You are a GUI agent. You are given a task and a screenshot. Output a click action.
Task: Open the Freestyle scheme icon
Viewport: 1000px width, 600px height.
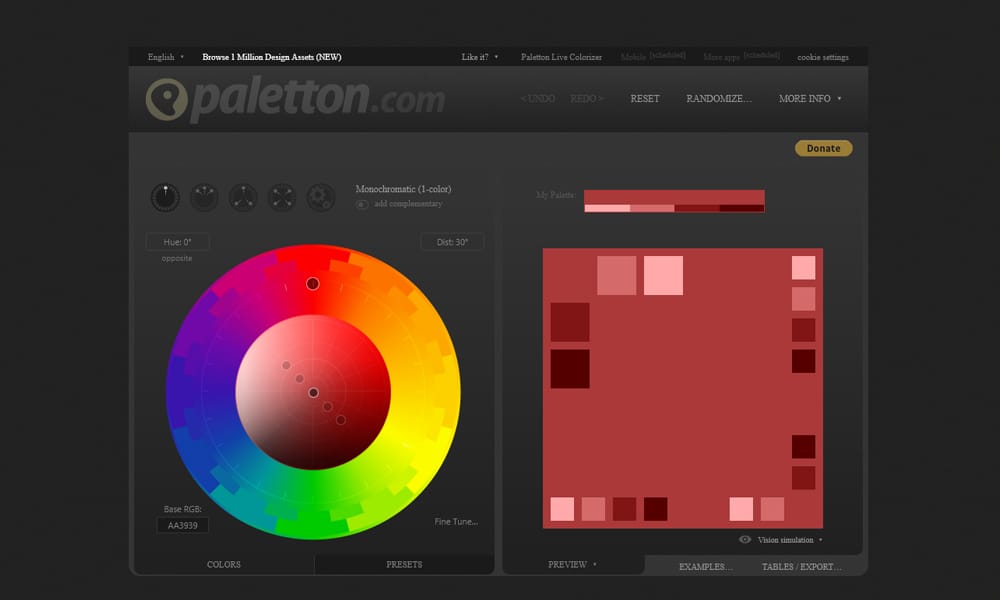[x=319, y=199]
